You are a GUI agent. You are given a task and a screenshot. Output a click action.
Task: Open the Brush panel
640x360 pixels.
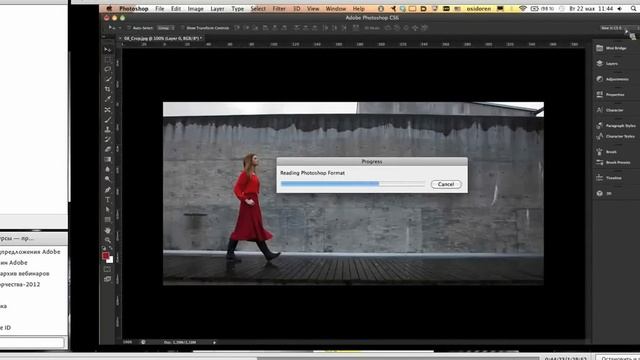pos(606,152)
